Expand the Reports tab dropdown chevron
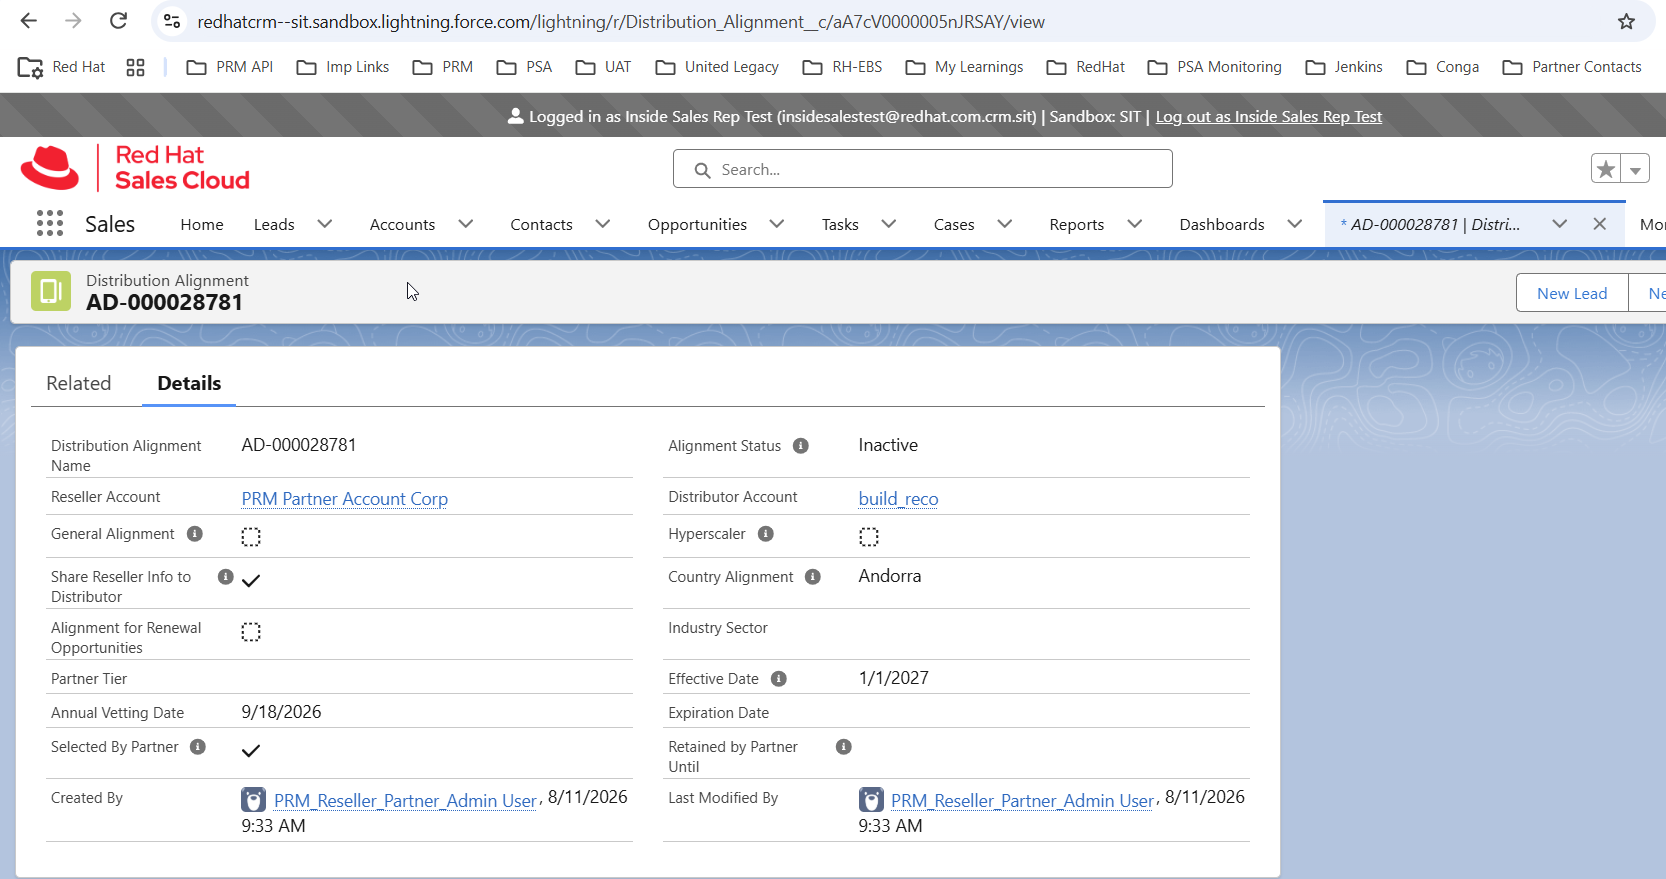Screen dimensions: 1666x879 1135,224
